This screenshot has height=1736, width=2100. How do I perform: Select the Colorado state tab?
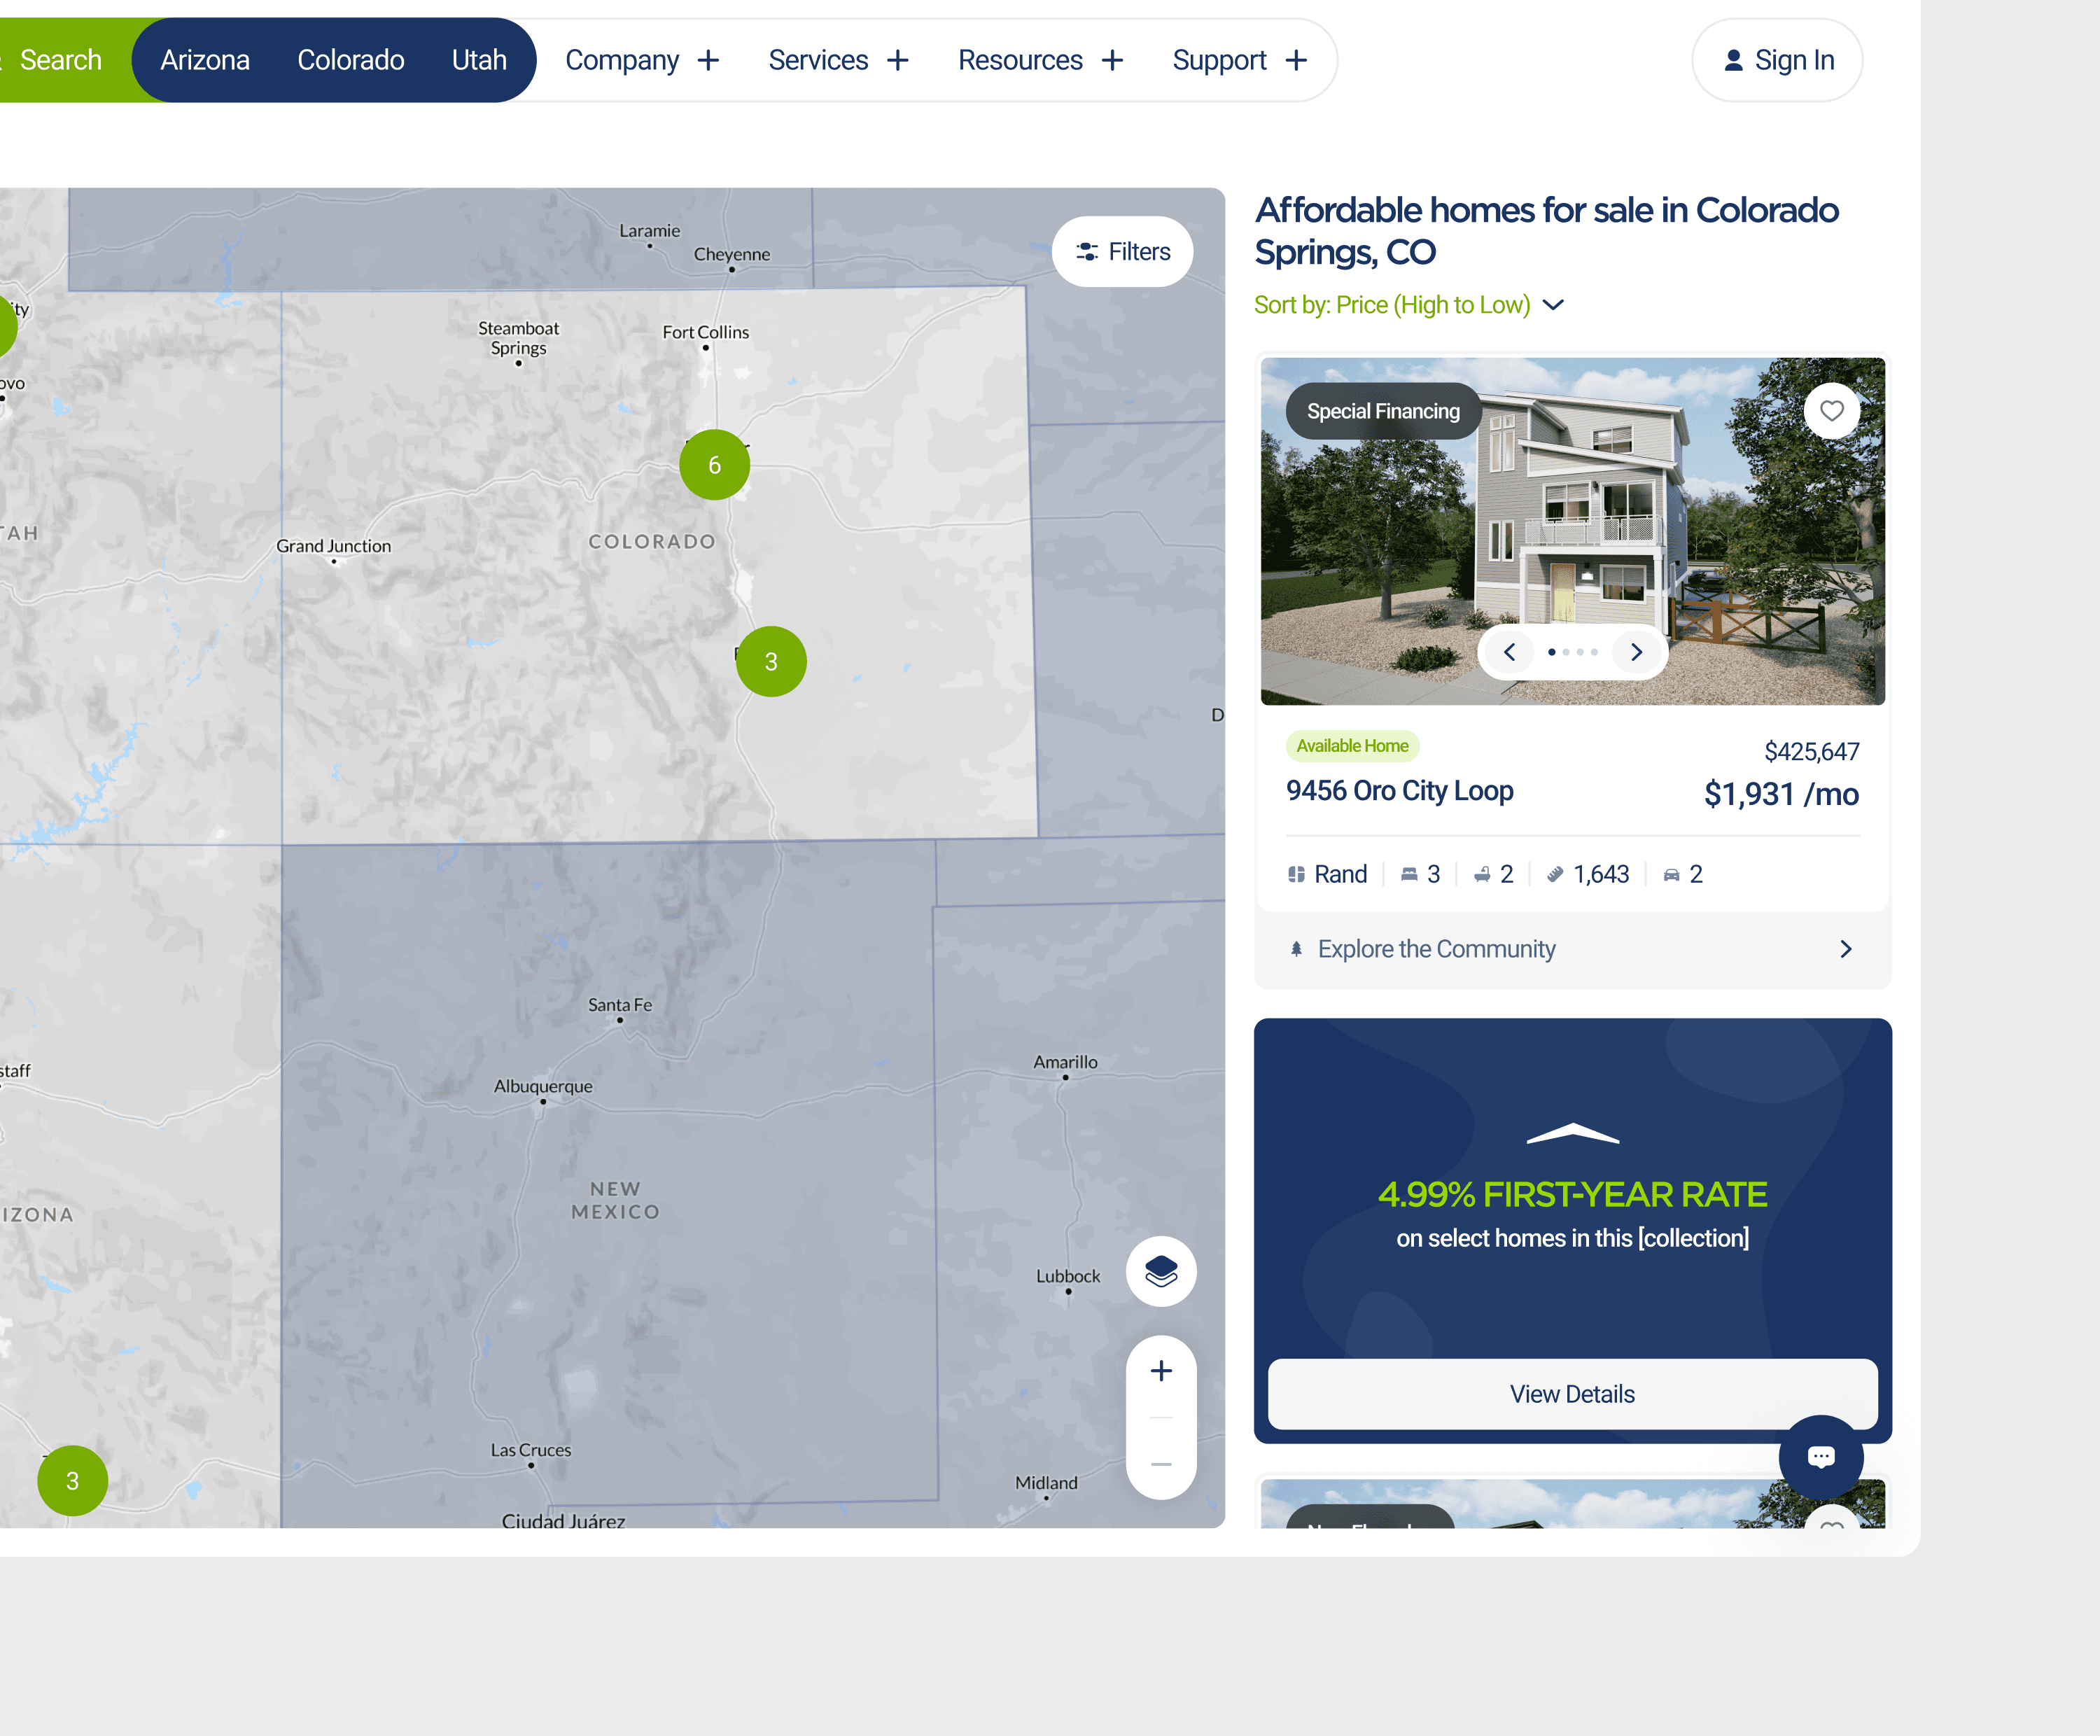pos(350,60)
